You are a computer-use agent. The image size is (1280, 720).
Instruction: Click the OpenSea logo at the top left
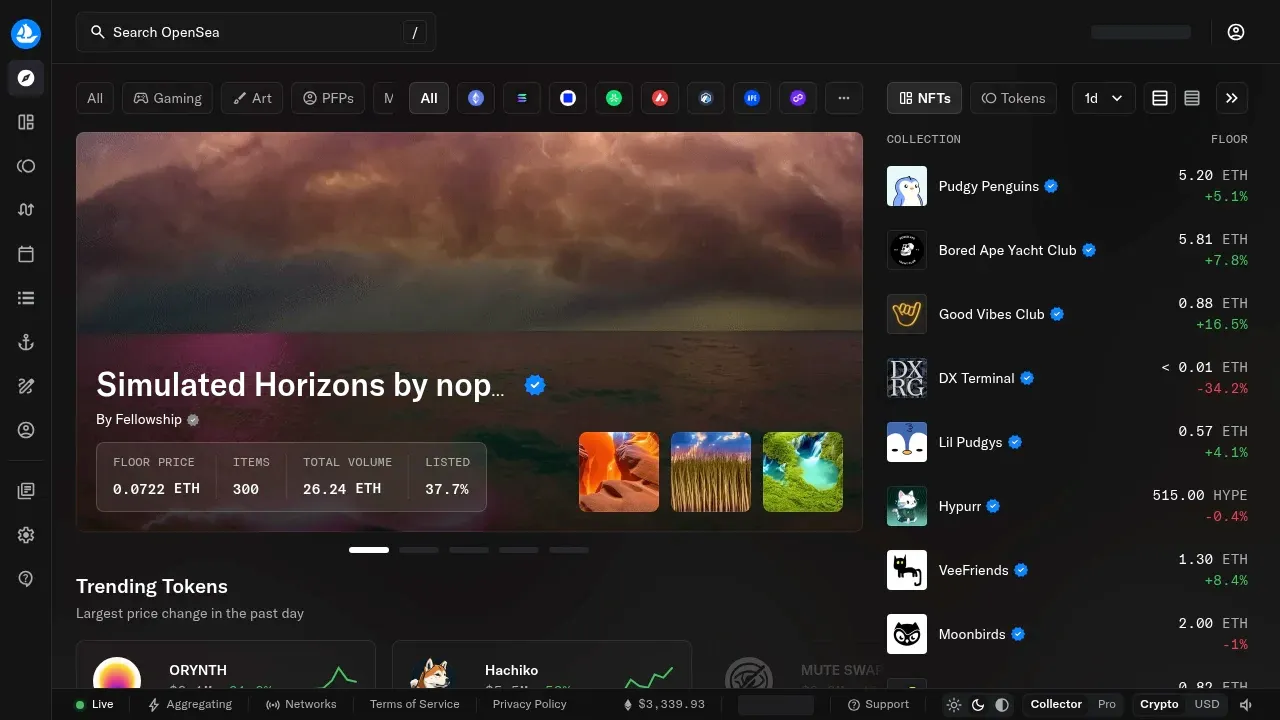26,33
